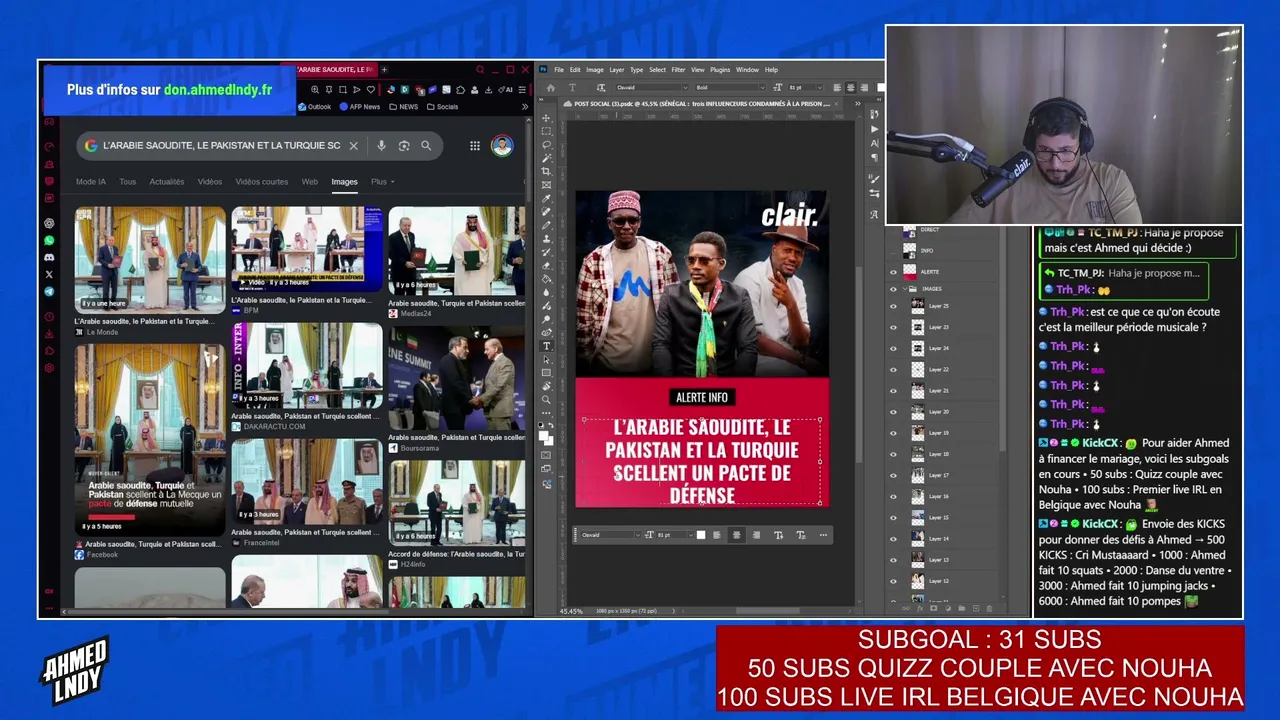Select Layer 17 in the Layers panel
1280x720 pixels.
[938, 475]
